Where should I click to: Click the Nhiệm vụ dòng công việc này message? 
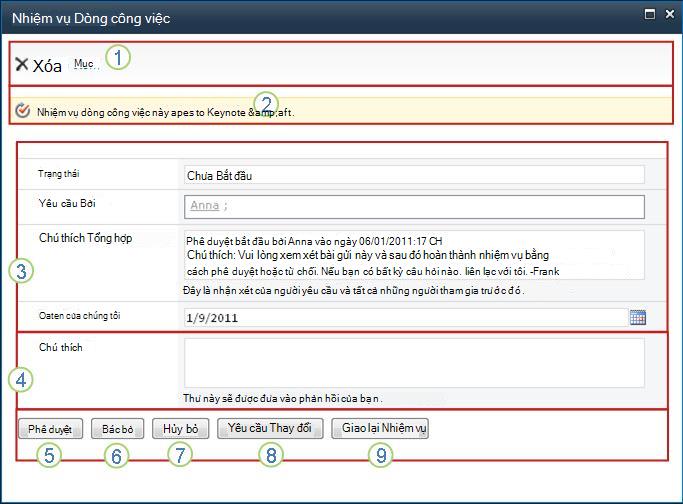[166, 112]
